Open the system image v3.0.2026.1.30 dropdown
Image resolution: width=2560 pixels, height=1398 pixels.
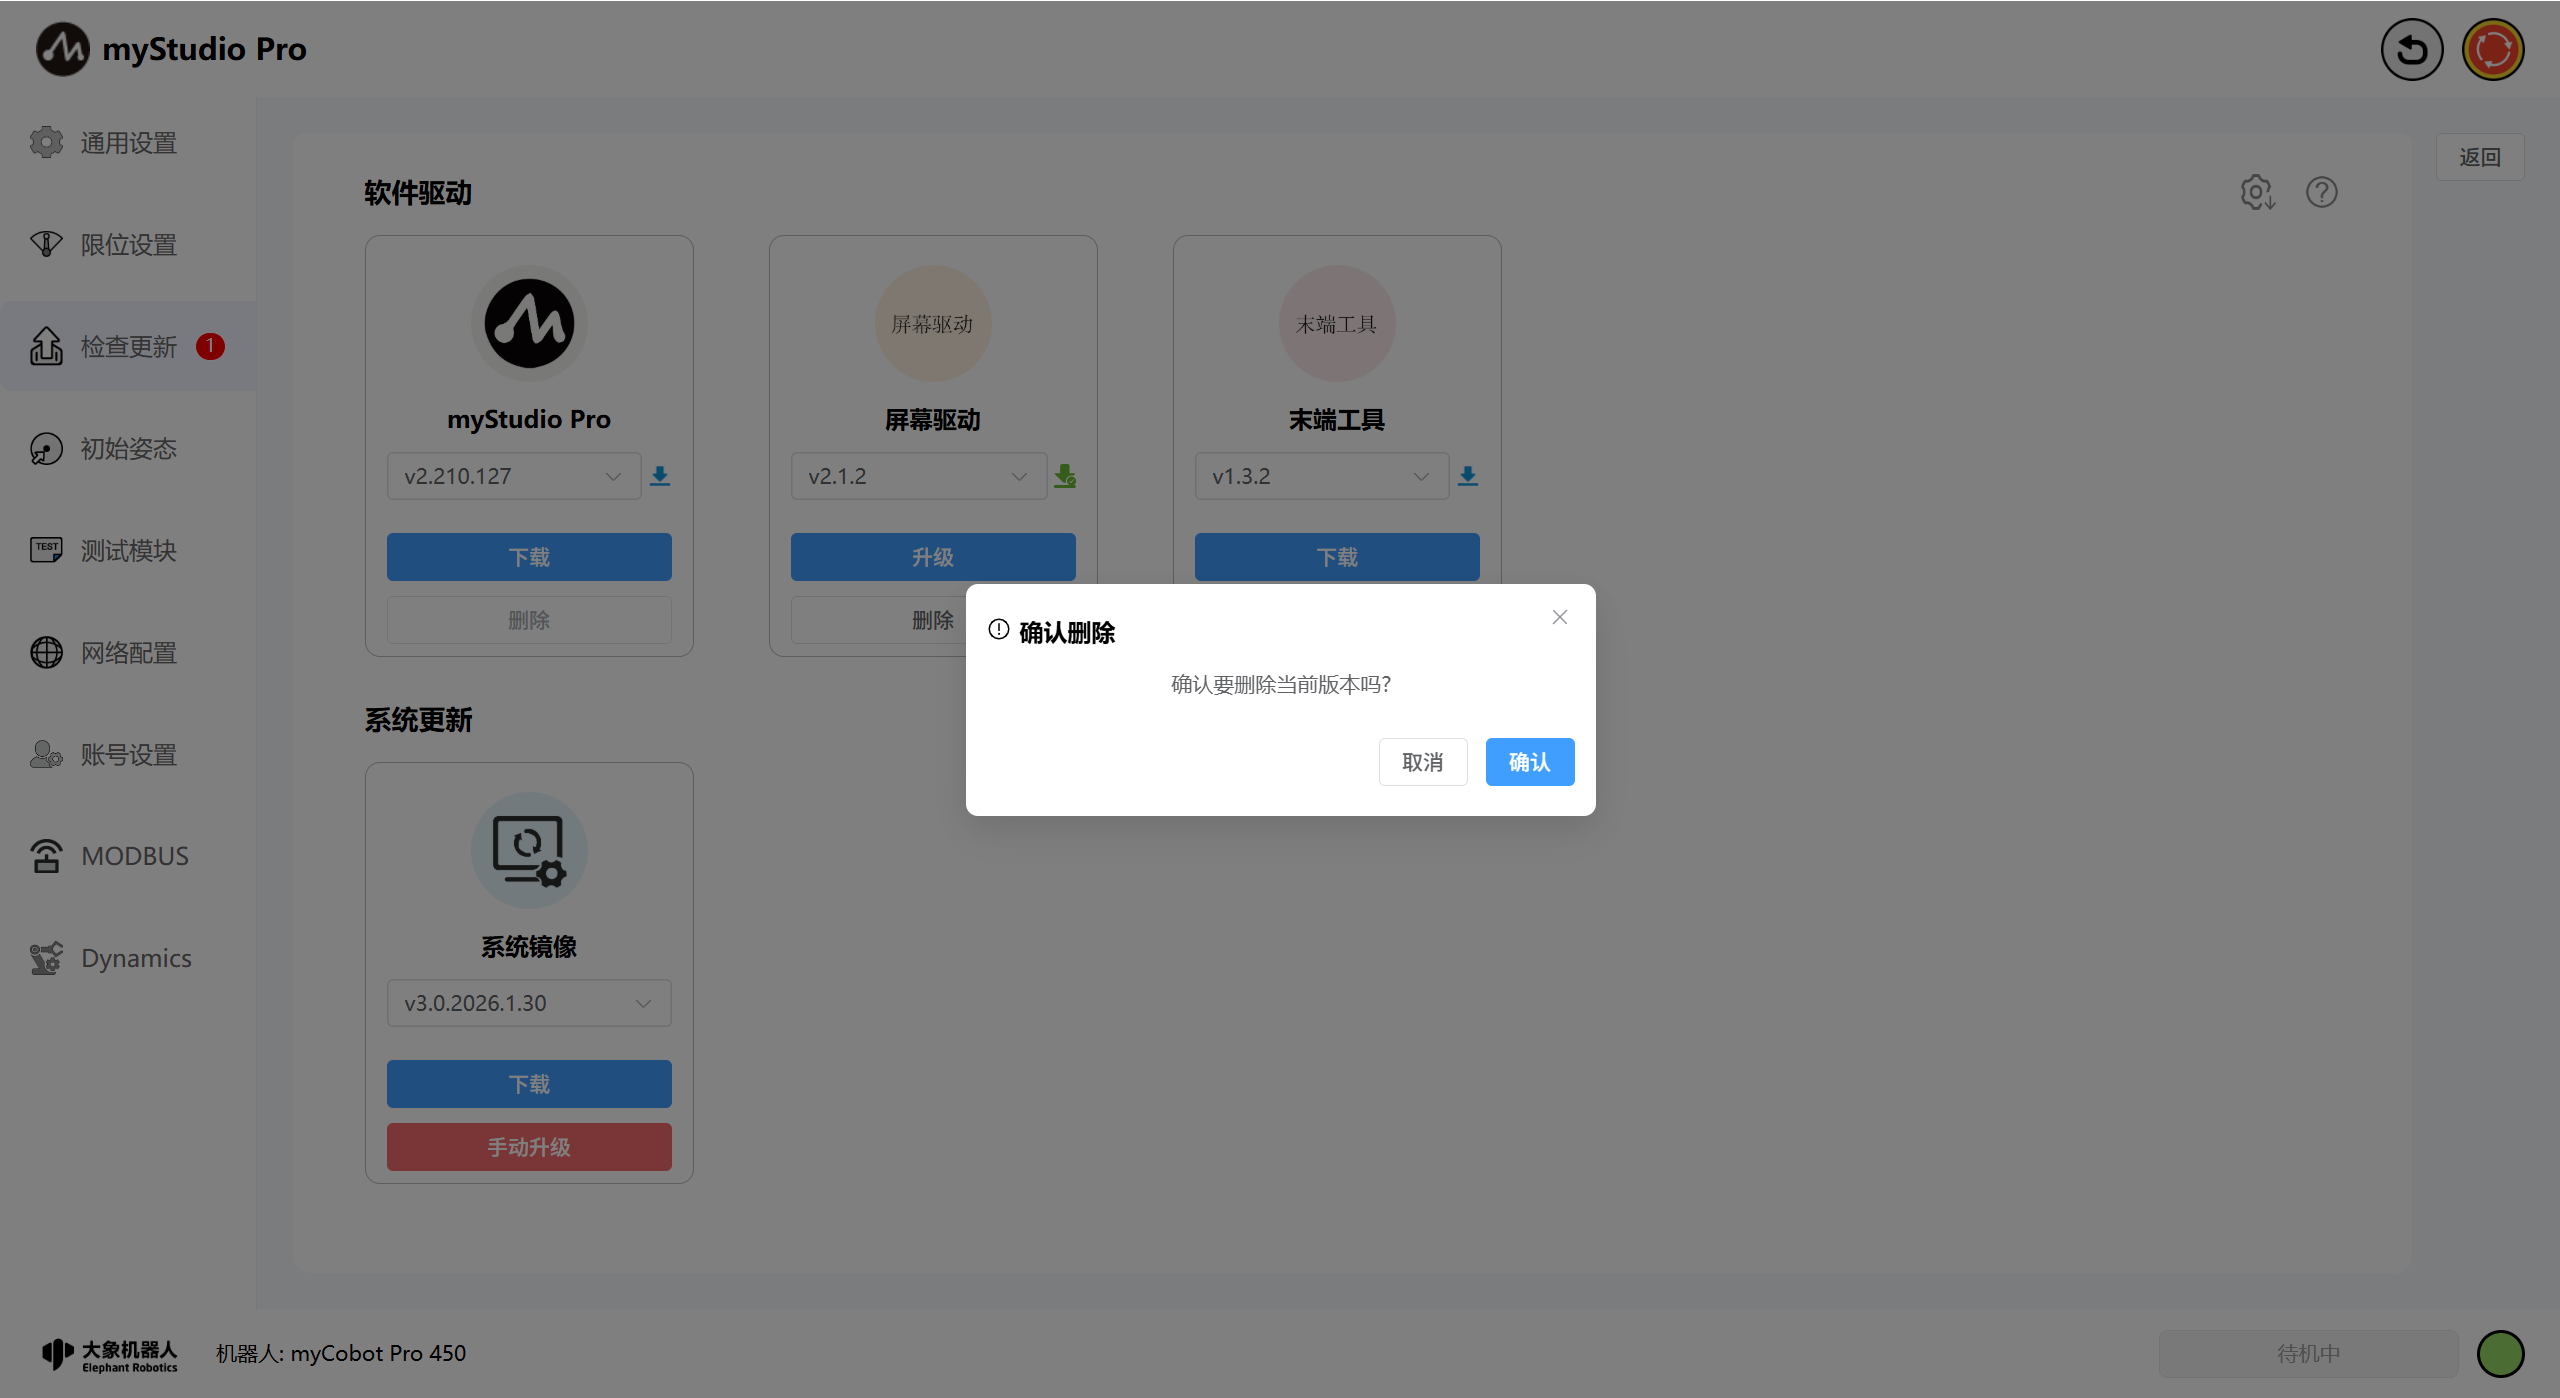[528, 1003]
